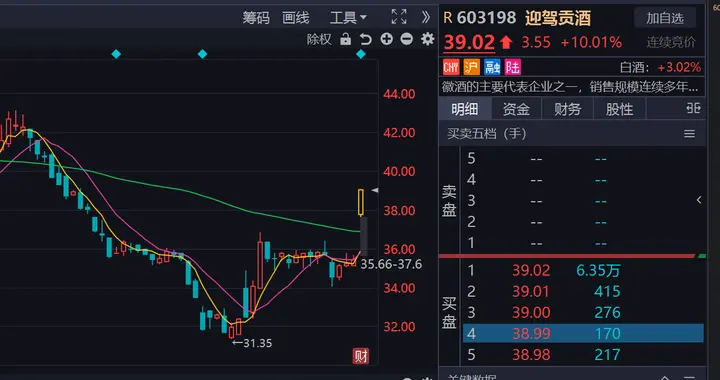The image size is (720, 380).
Task: Click the 44.00 price axis label
Action: click(x=399, y=94)
